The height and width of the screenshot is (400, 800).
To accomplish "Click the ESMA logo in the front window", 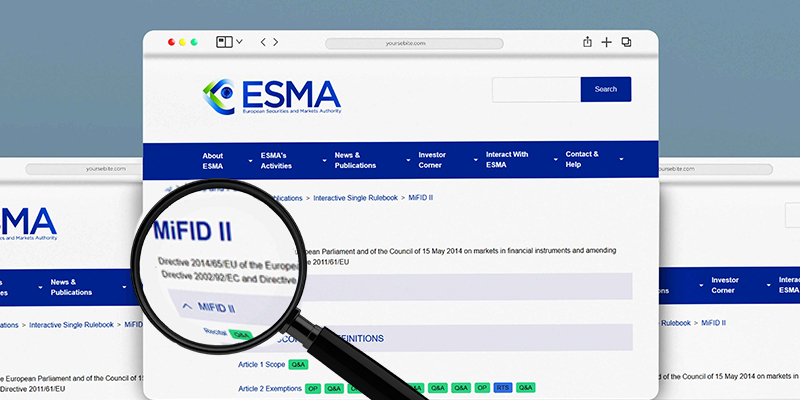I will (272, 96).
